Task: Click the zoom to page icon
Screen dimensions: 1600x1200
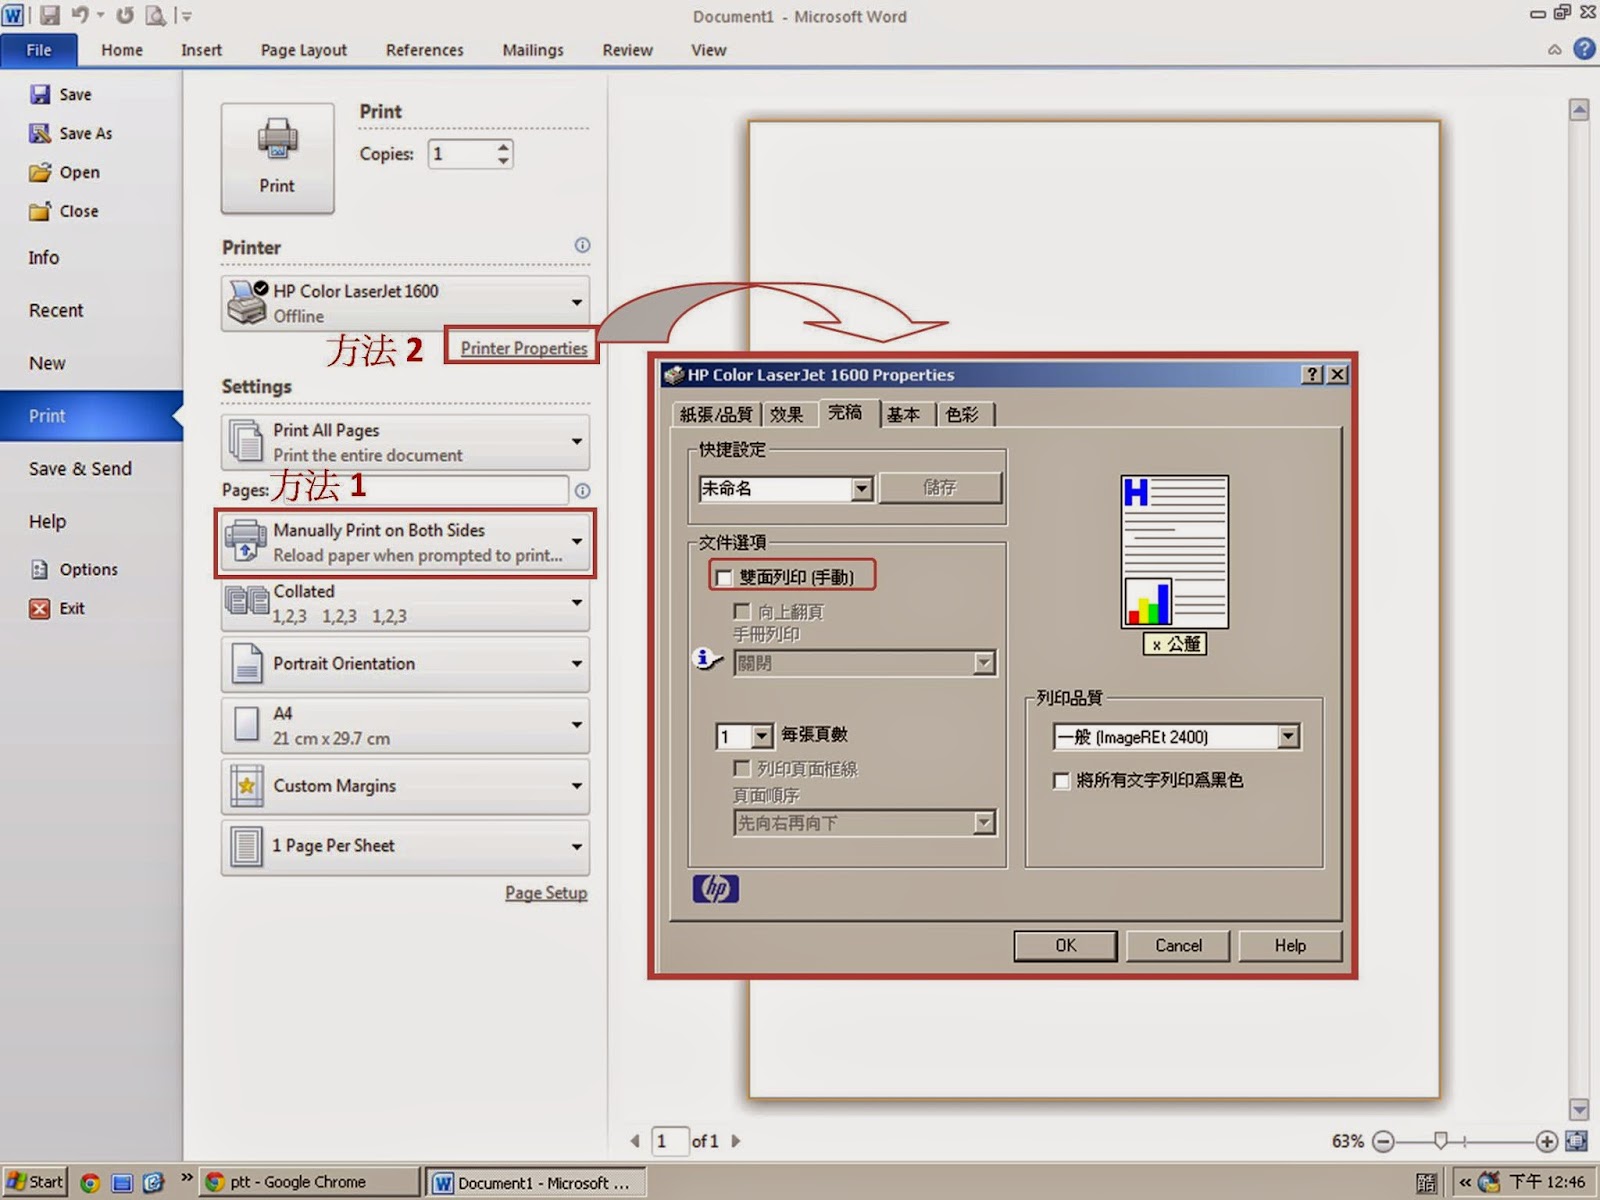Action: click(x=1576, y=1141)
